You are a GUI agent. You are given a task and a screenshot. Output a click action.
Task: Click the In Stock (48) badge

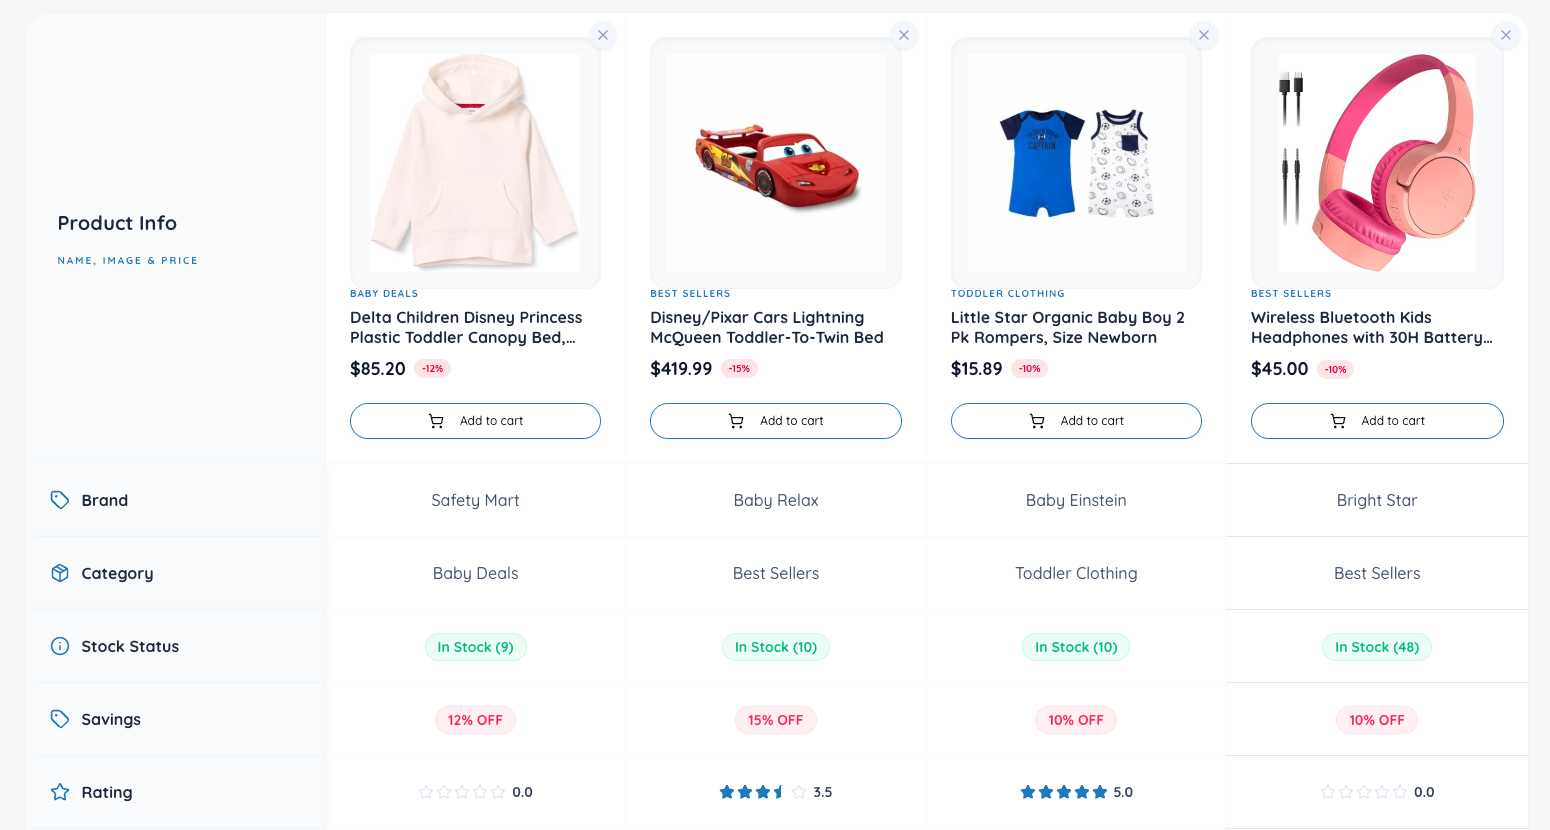(x=1377, y=647)
